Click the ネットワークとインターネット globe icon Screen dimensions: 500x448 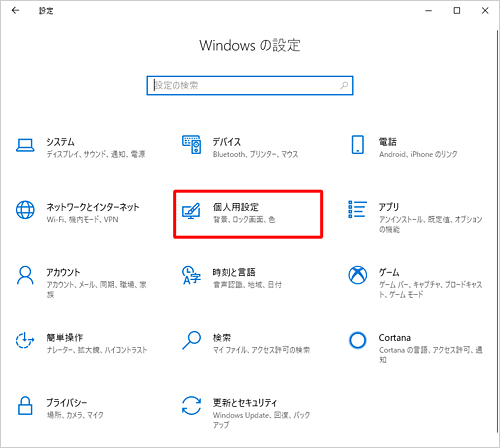25,210
